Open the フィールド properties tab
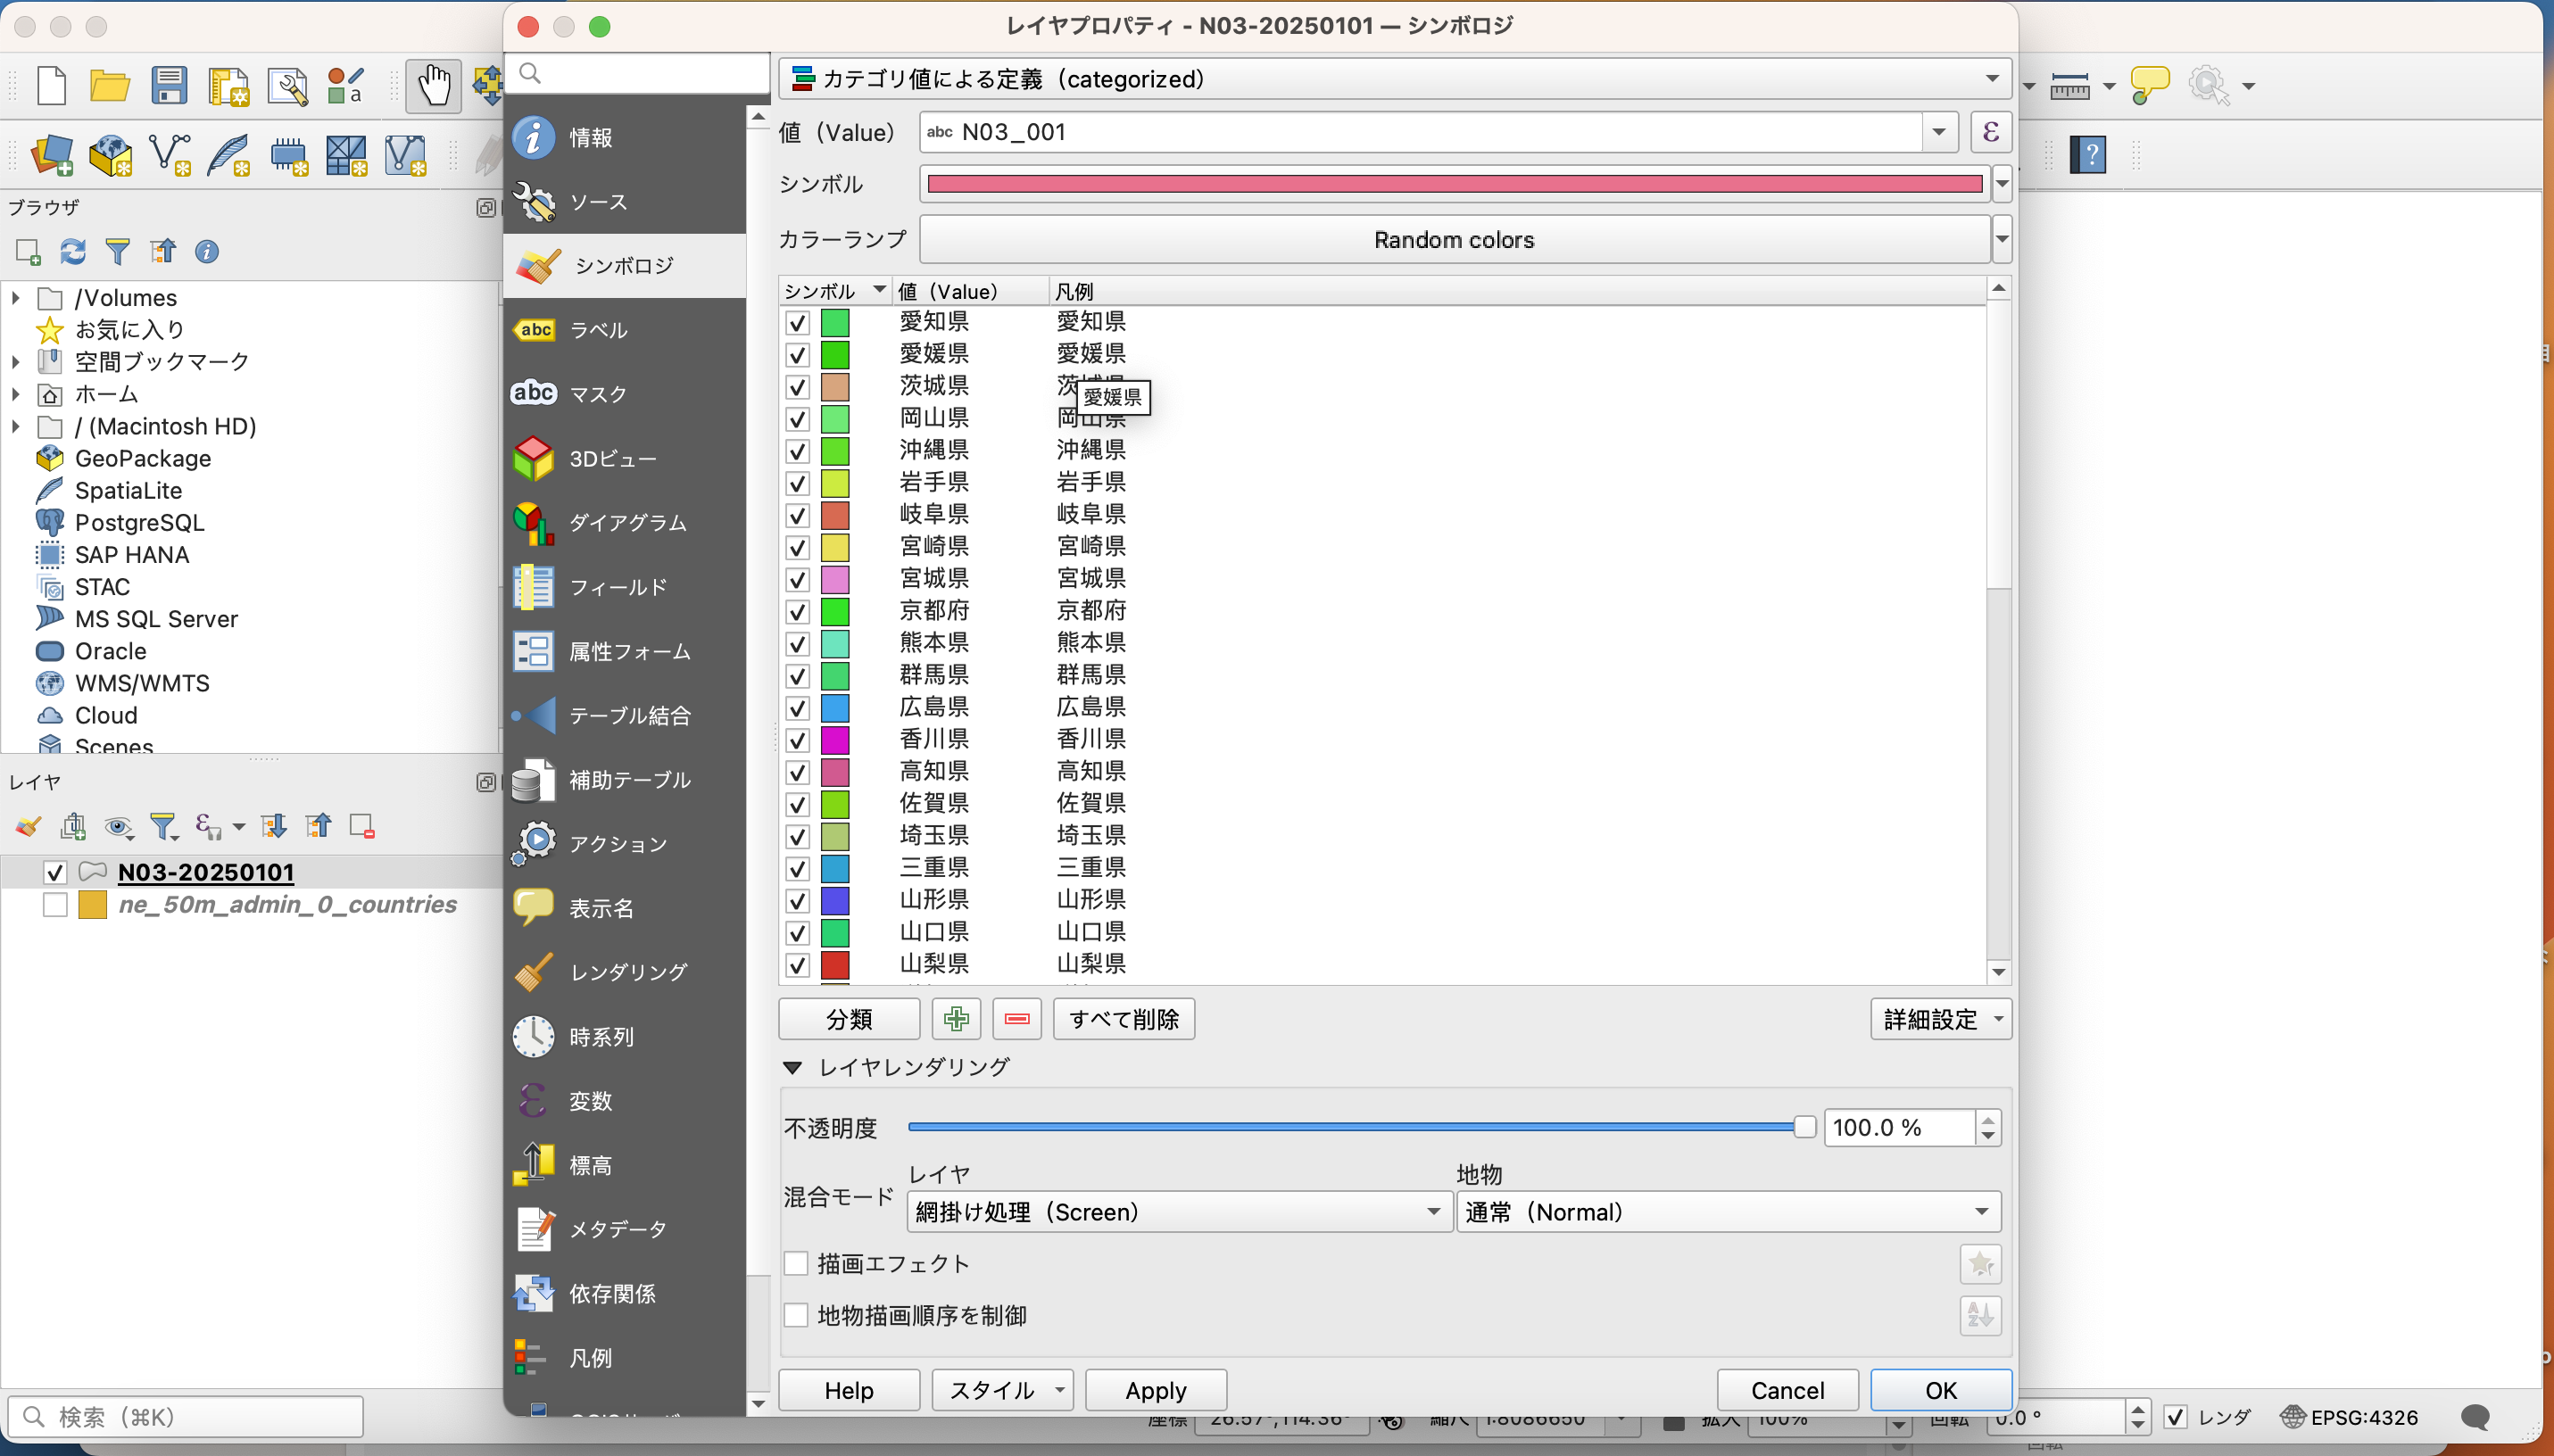Image resolution: width=2554 pixels, height=1456 pixels. tap(617, 587)
